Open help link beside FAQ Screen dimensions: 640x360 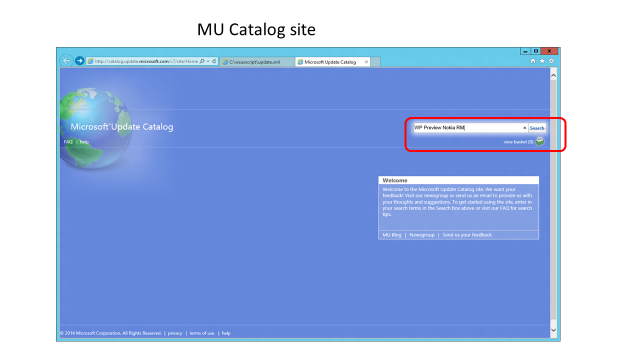point(84,142)
